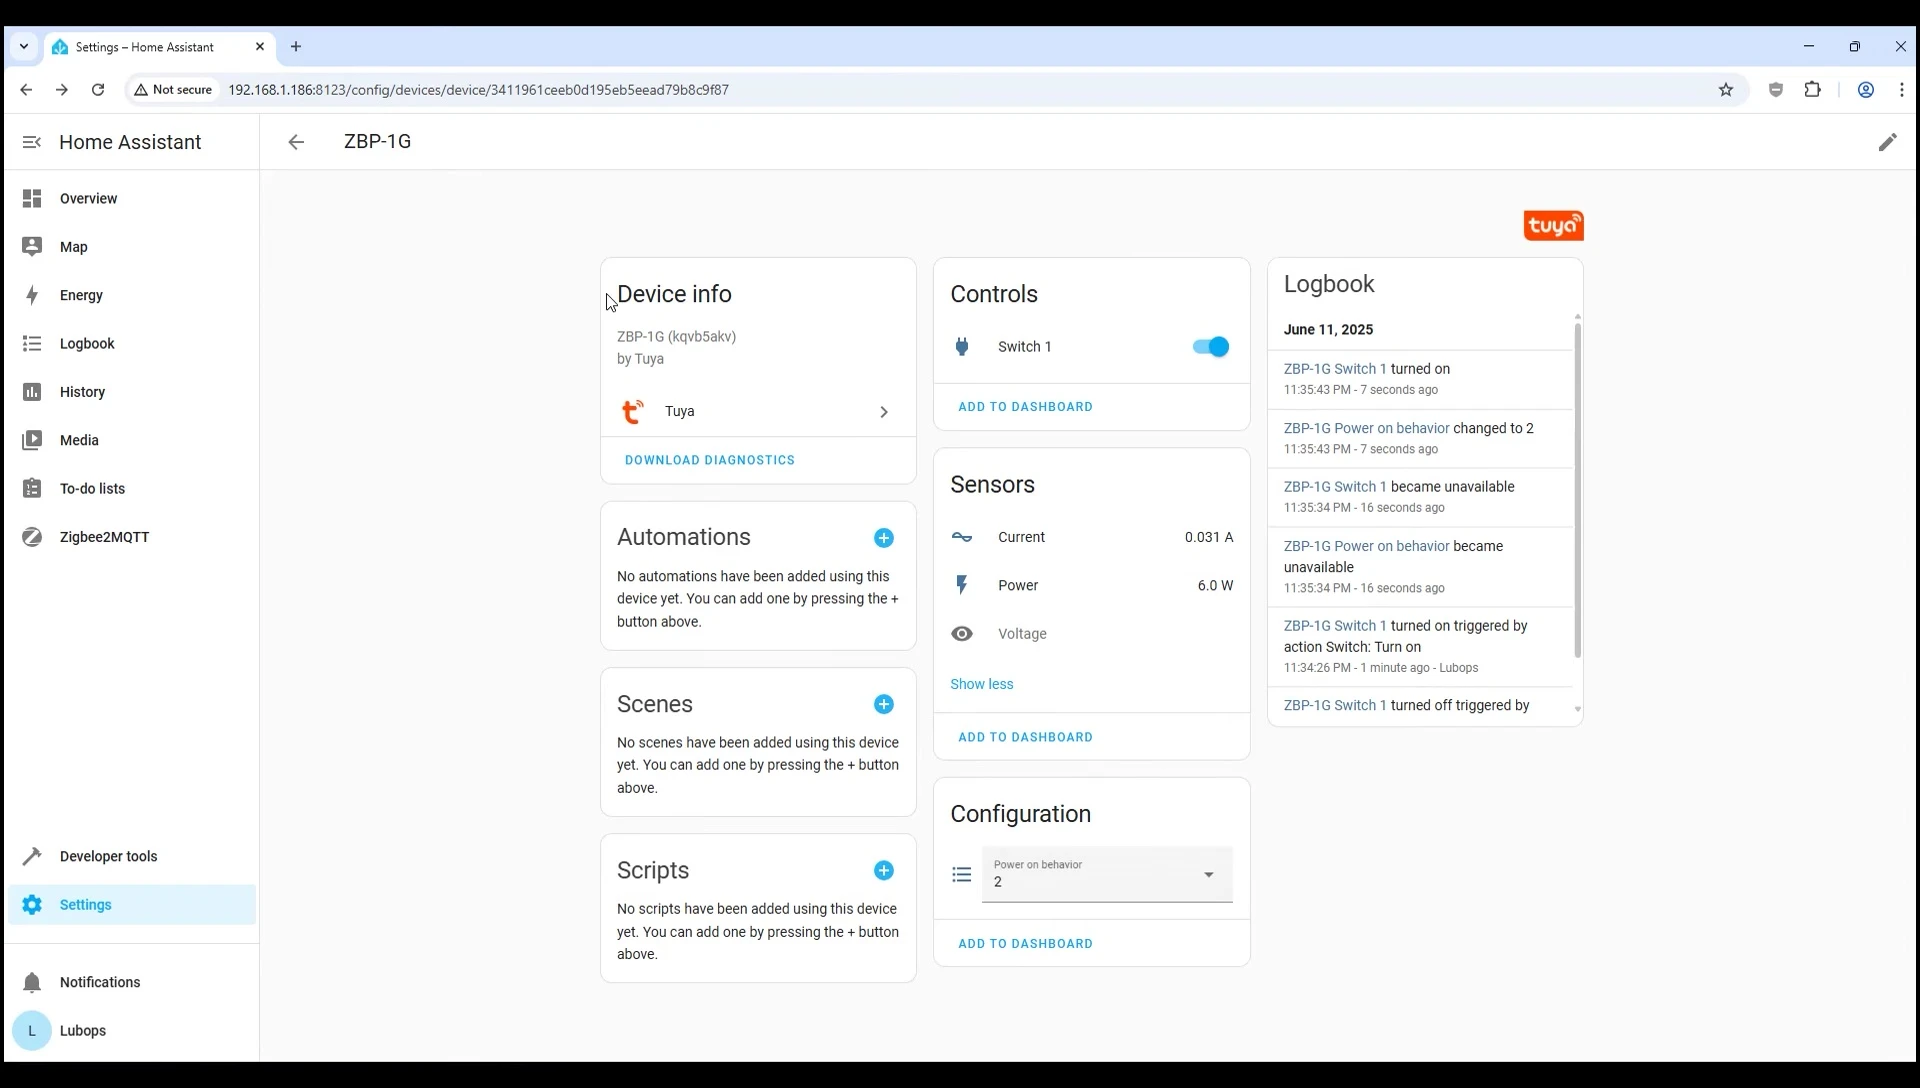
Task: Open the browser extensions puzzle icon
Action: (1813, 90)
